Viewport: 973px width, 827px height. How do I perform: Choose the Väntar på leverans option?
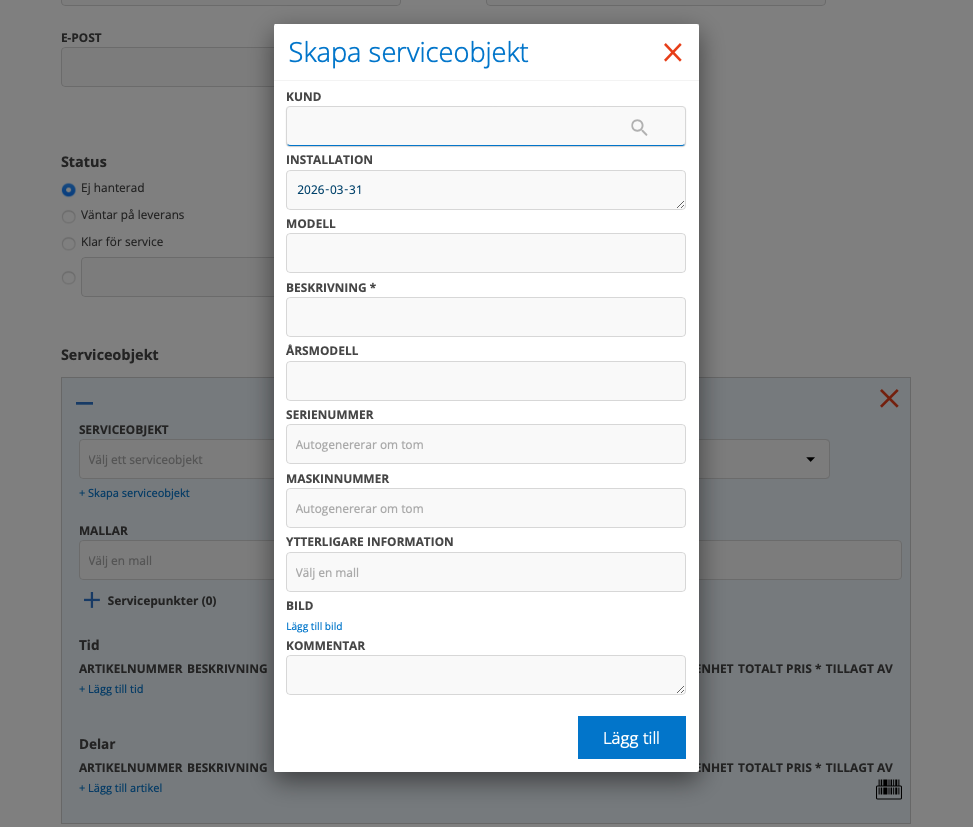(69, 216)
